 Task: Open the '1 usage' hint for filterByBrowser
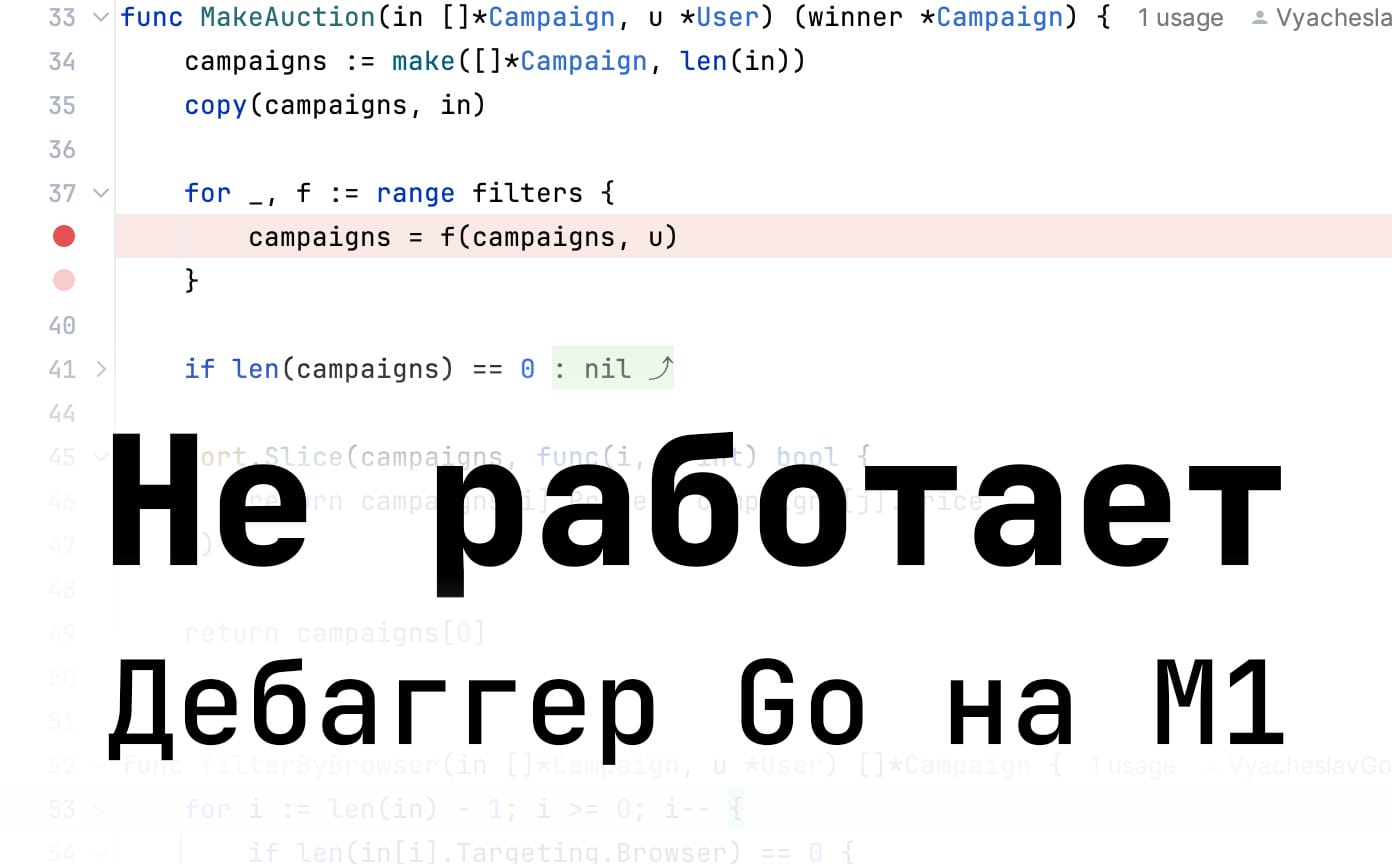point(1132,766)
